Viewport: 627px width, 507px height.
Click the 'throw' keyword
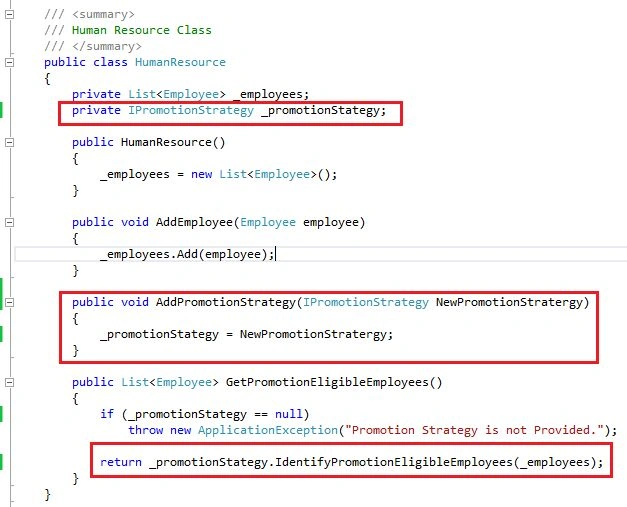(x=146, y=430)
